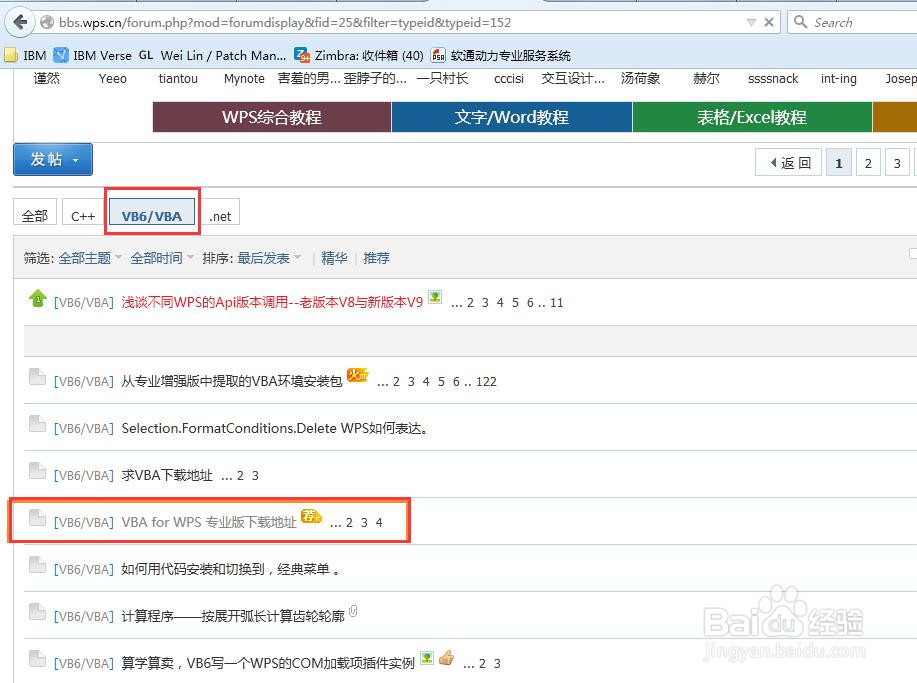Click the search magnifier icon
Screen dimensions: 917x683
click(x=800, y=22)
